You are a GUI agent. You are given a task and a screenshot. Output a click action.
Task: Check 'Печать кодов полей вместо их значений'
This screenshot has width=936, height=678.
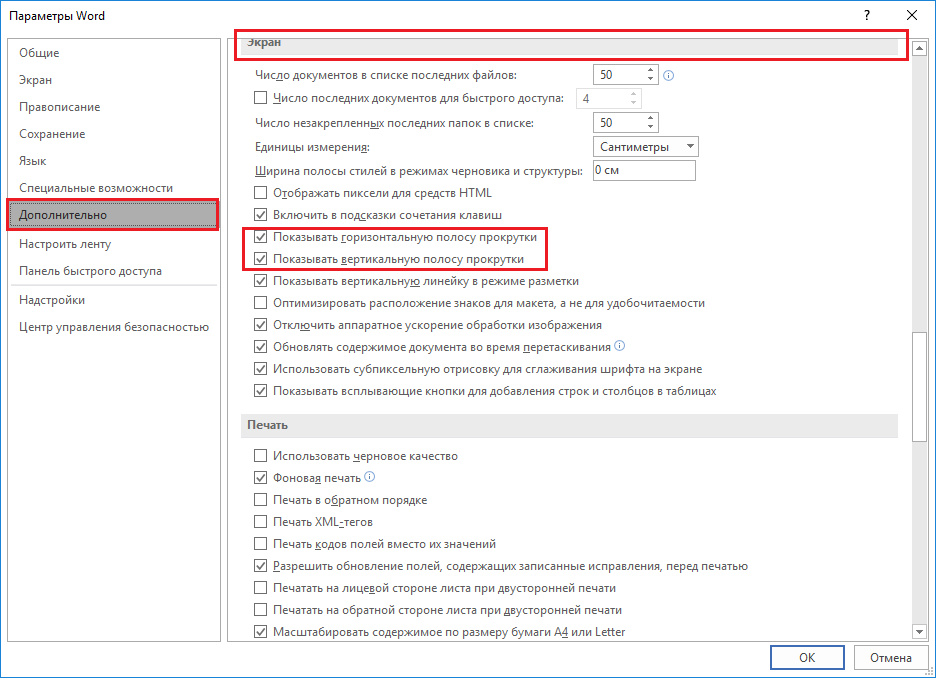260,544
